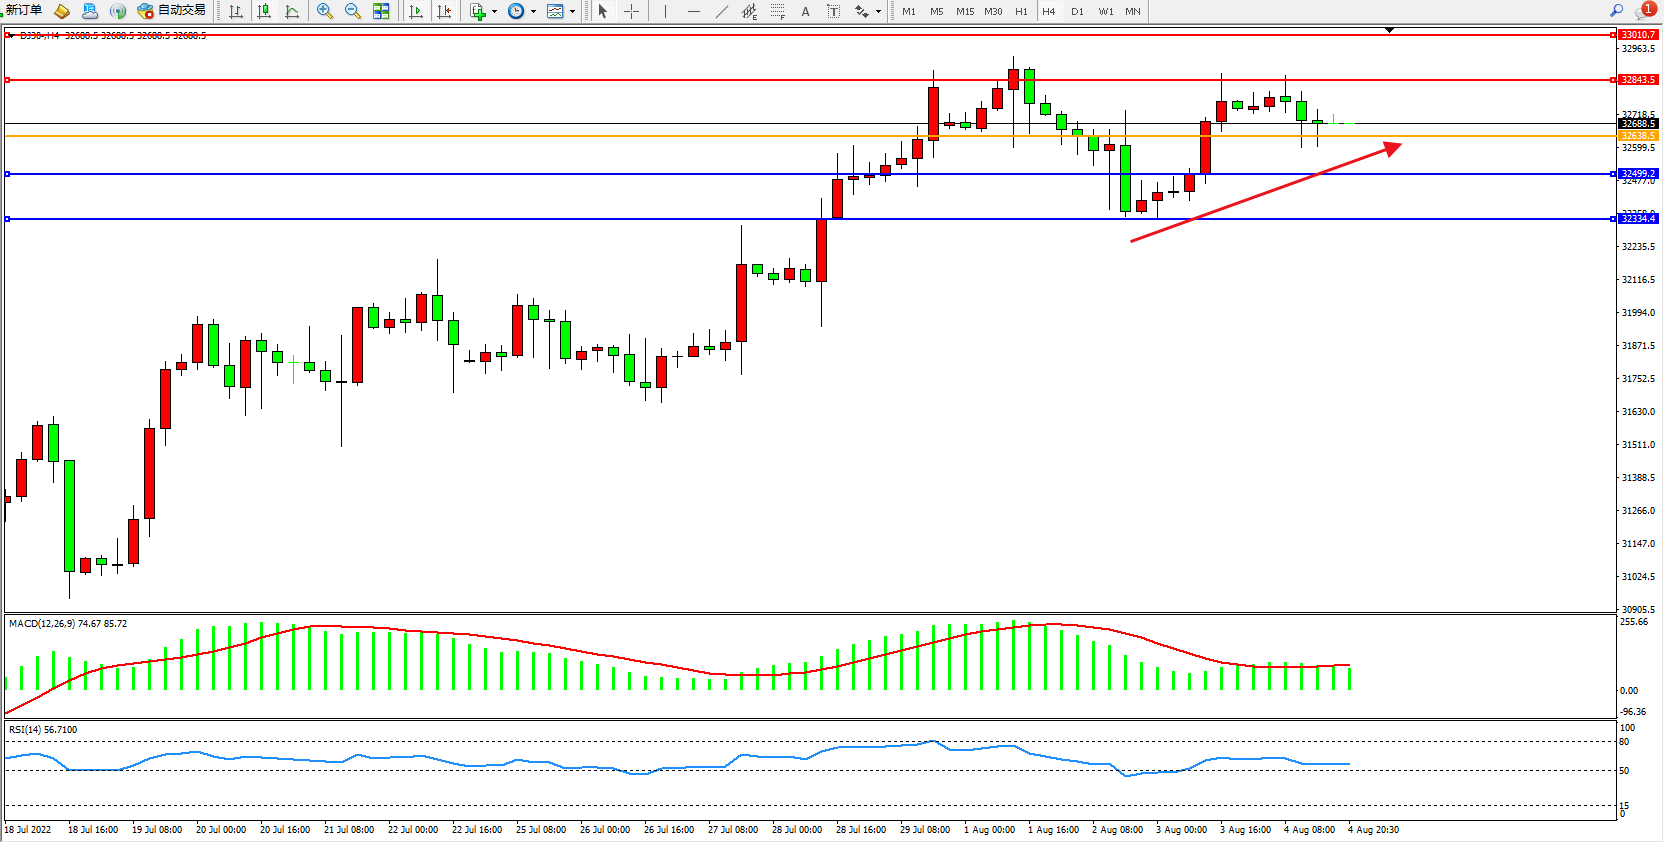
Task: Select the crosshair tool
Action: pos(631,11)
